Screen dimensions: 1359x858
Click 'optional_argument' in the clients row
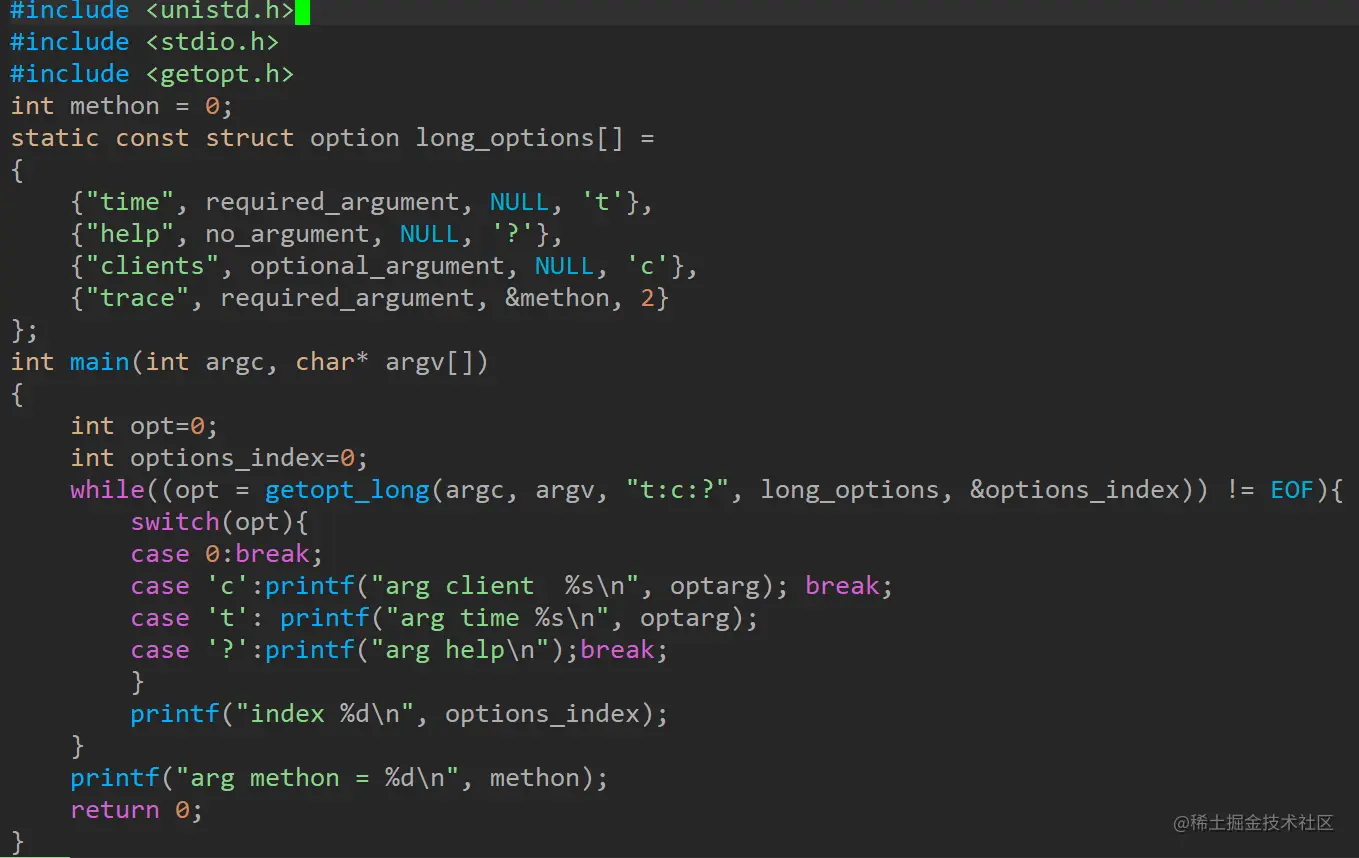point(377,266)
